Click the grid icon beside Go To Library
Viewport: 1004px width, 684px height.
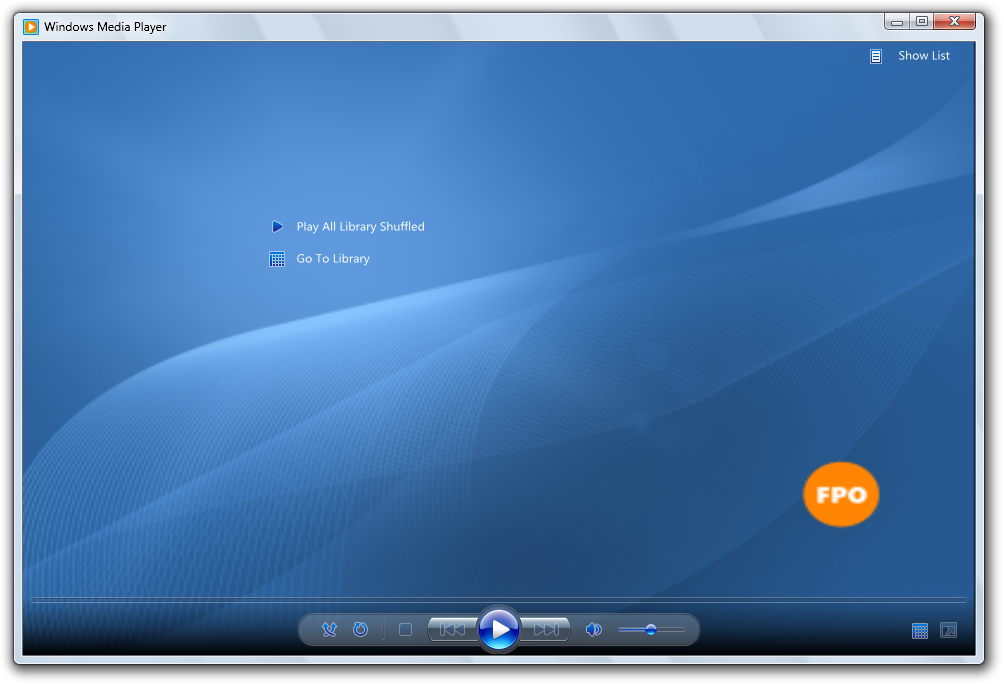[277, 259]
